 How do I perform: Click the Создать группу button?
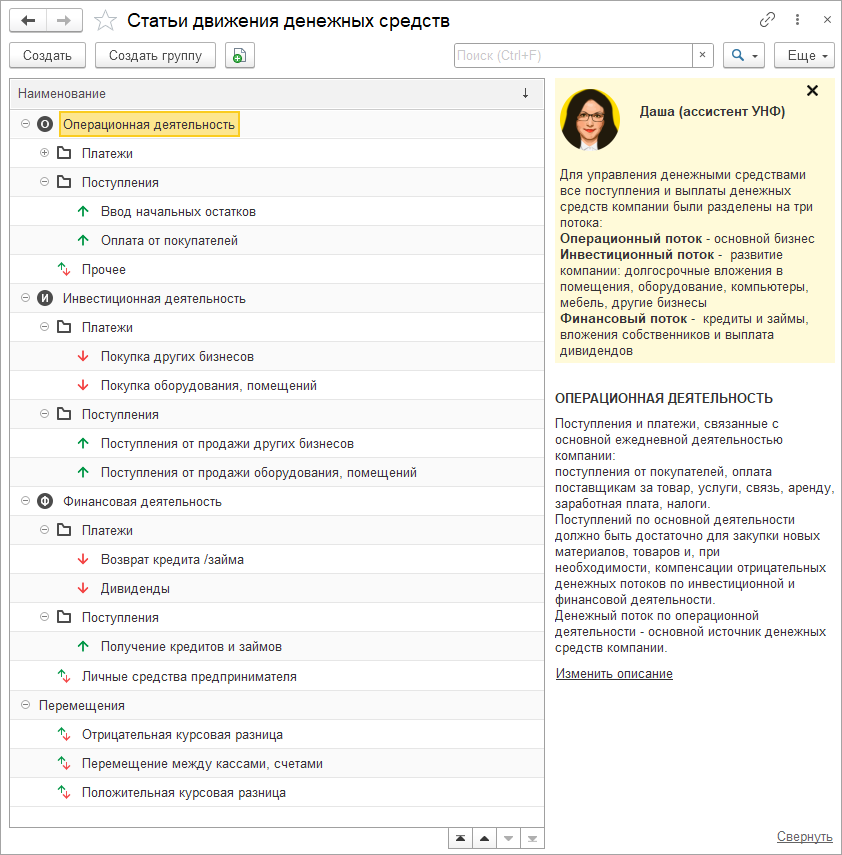point(155,56)
